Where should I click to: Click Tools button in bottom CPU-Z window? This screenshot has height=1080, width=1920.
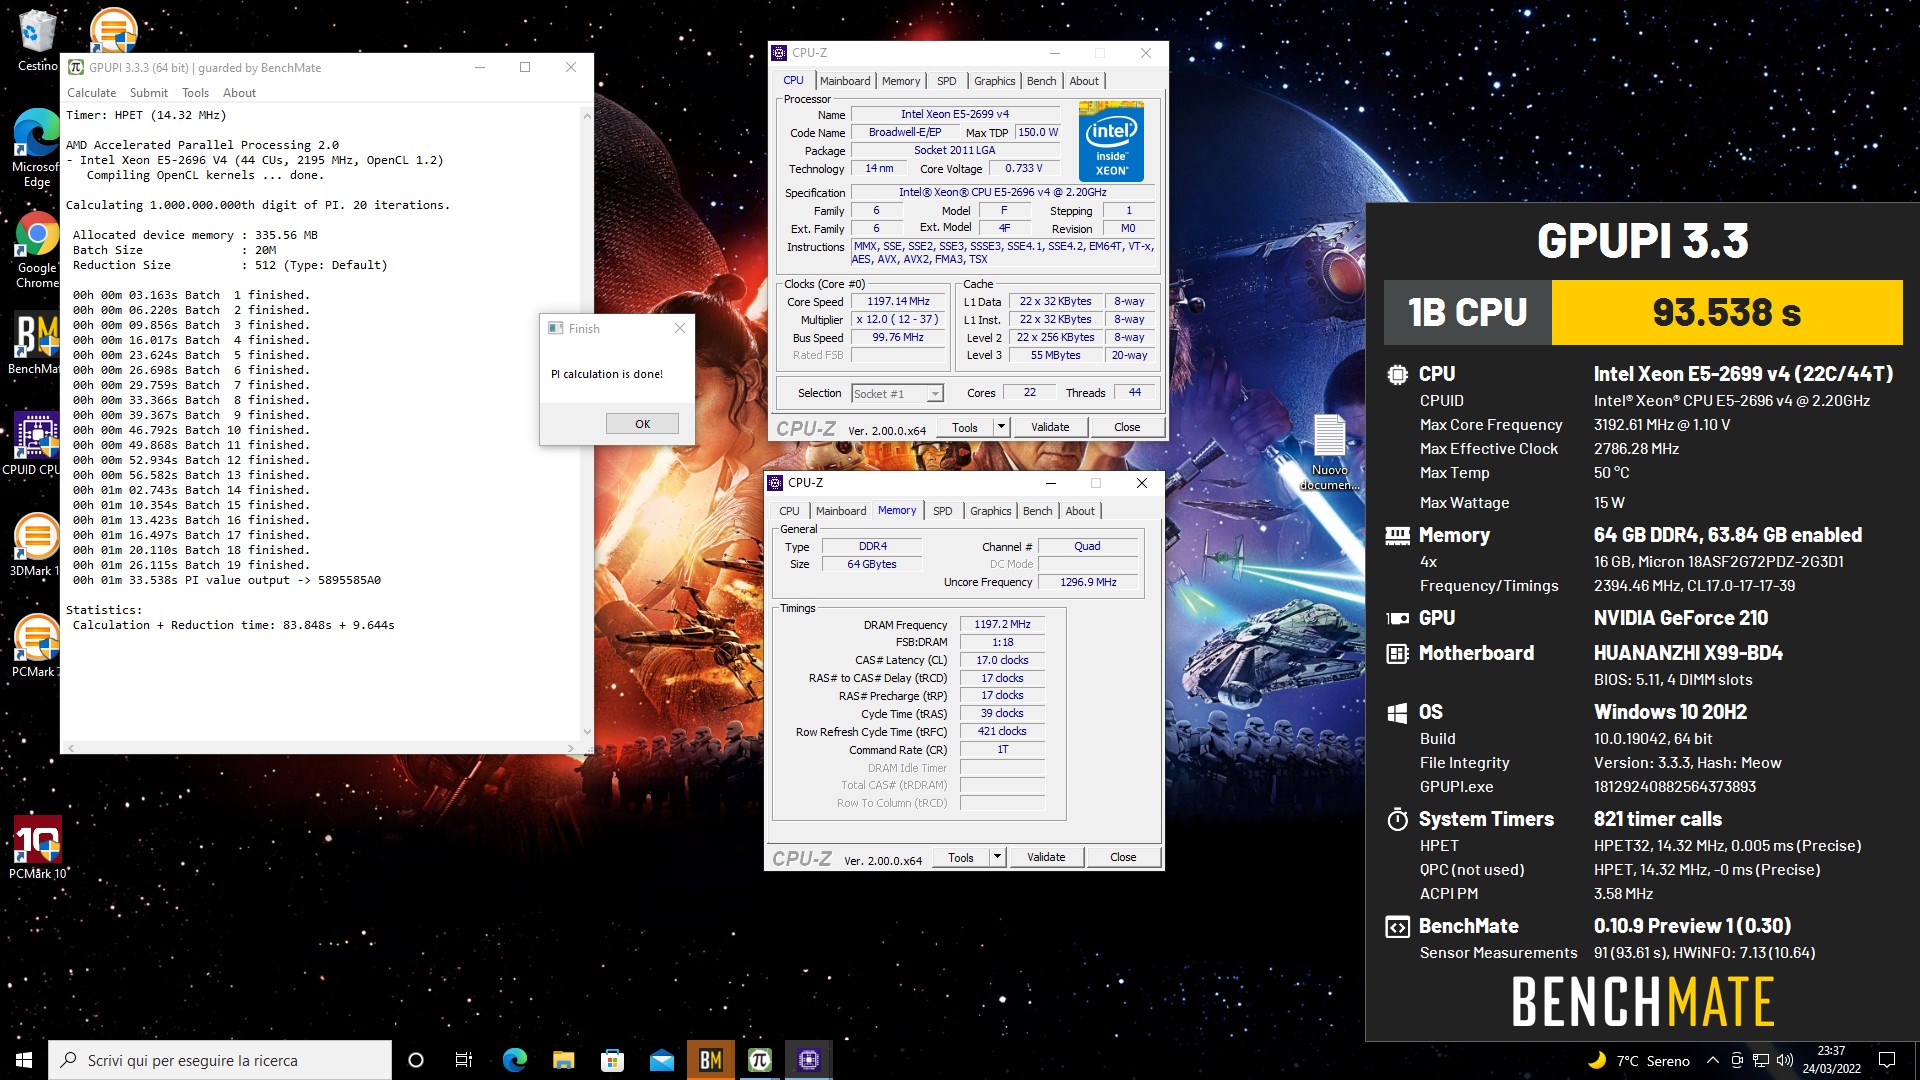[961, 857]
